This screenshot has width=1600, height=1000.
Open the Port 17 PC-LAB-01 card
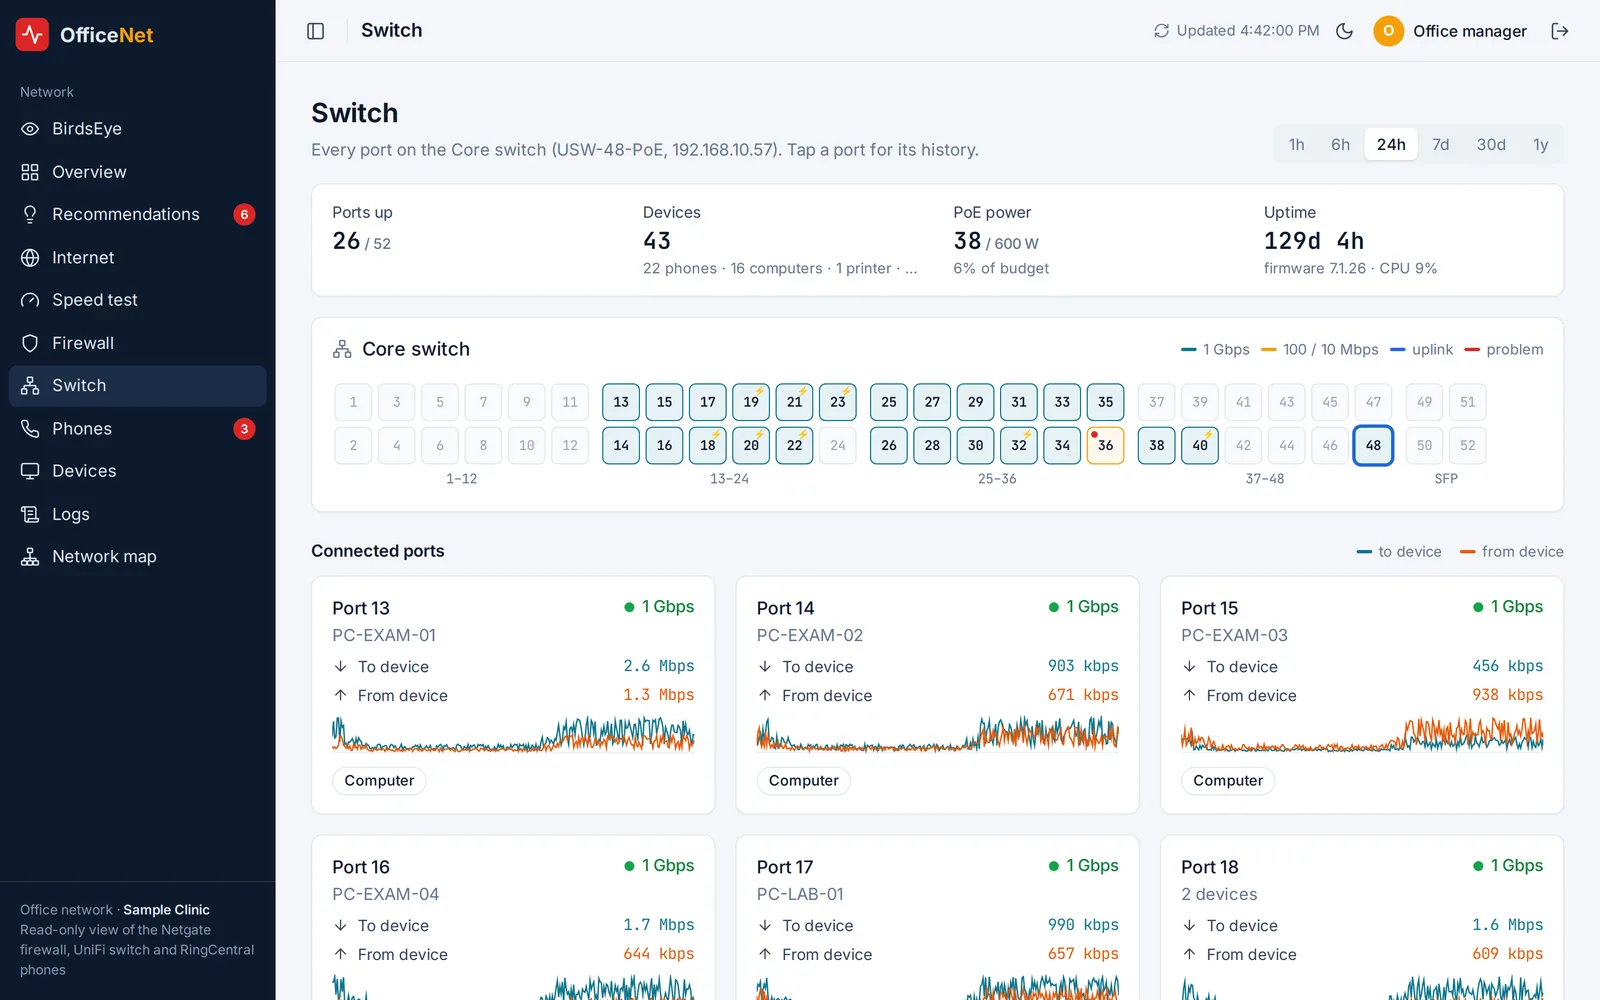pos(937,918)
